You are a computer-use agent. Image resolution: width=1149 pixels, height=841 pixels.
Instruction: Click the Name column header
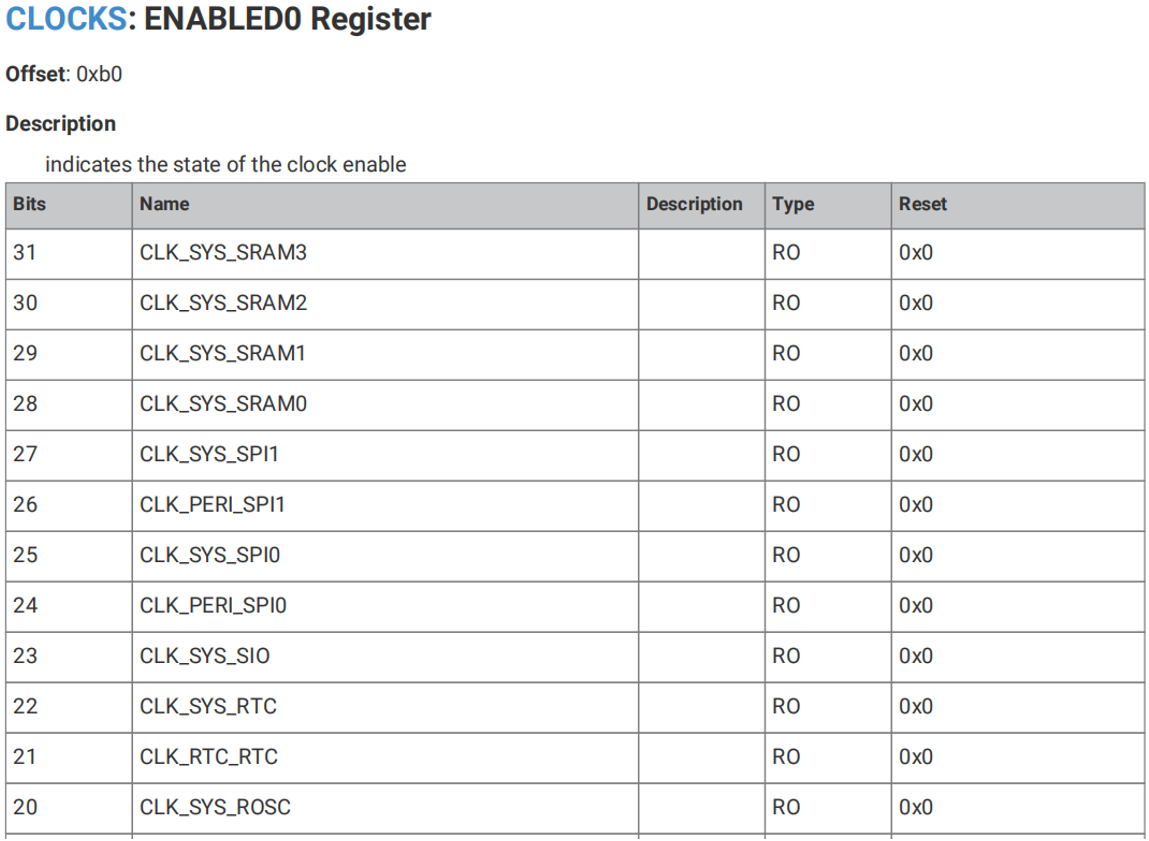164,204
